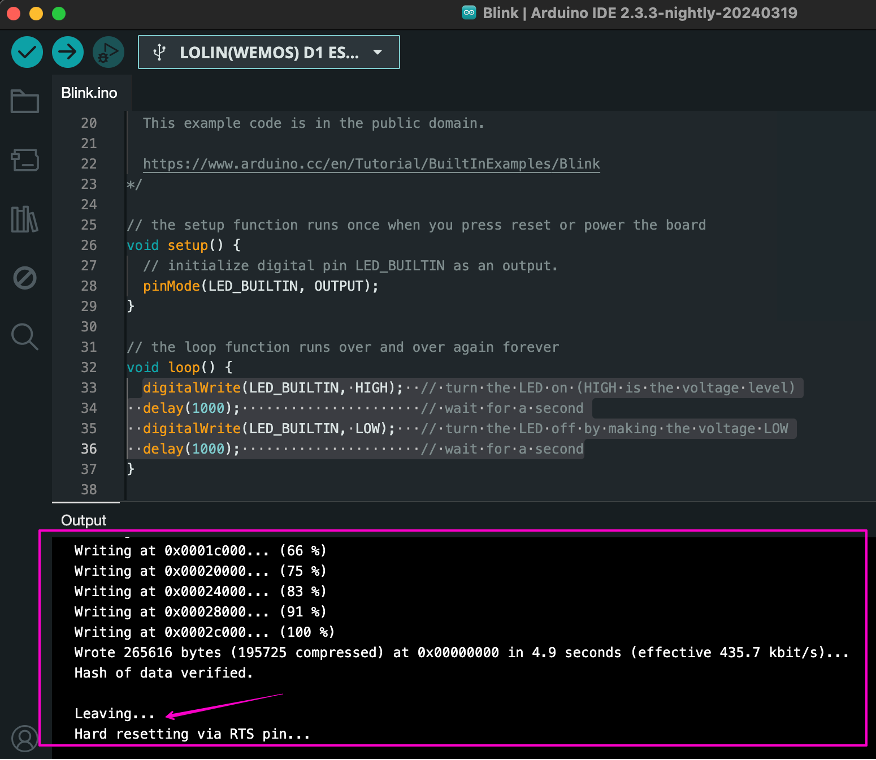The width and height of the screenshot is (876, 760).
Task: Click the user account profile icon
Action: (25, 737)
